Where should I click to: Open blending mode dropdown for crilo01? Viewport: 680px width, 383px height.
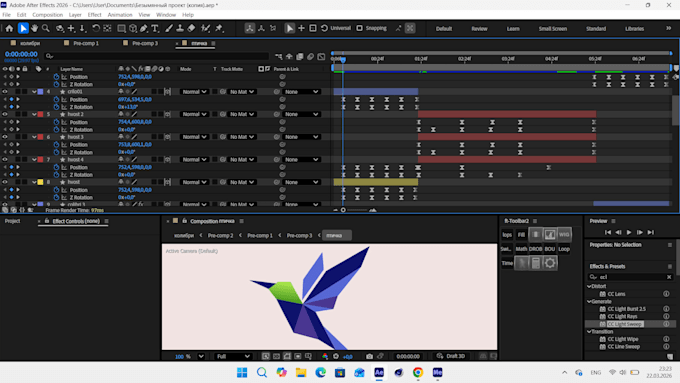pyautogui.click(x=194, y=92)
